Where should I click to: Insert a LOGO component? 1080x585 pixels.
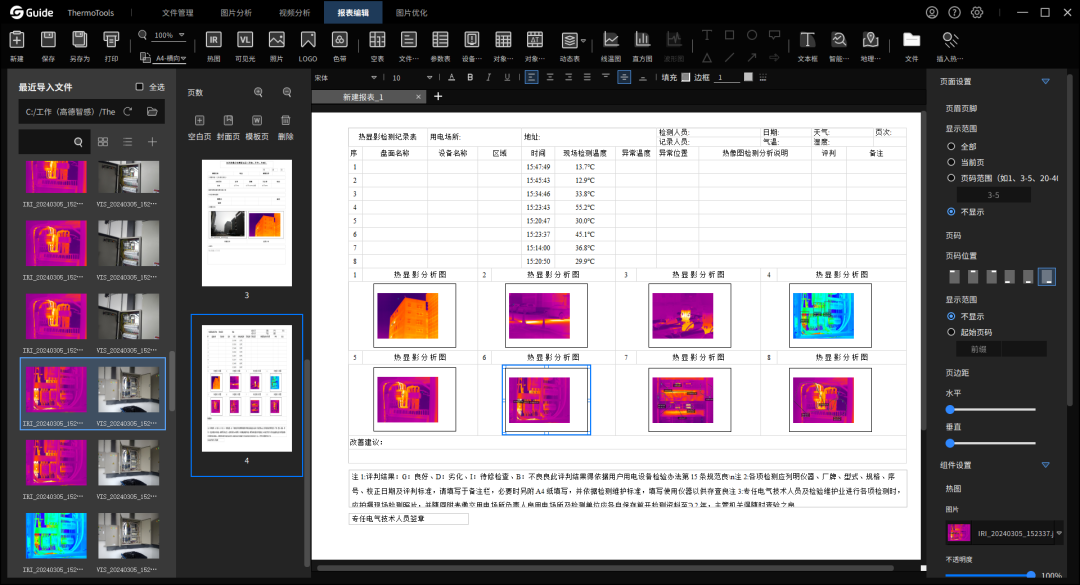[x=308, y=40]
